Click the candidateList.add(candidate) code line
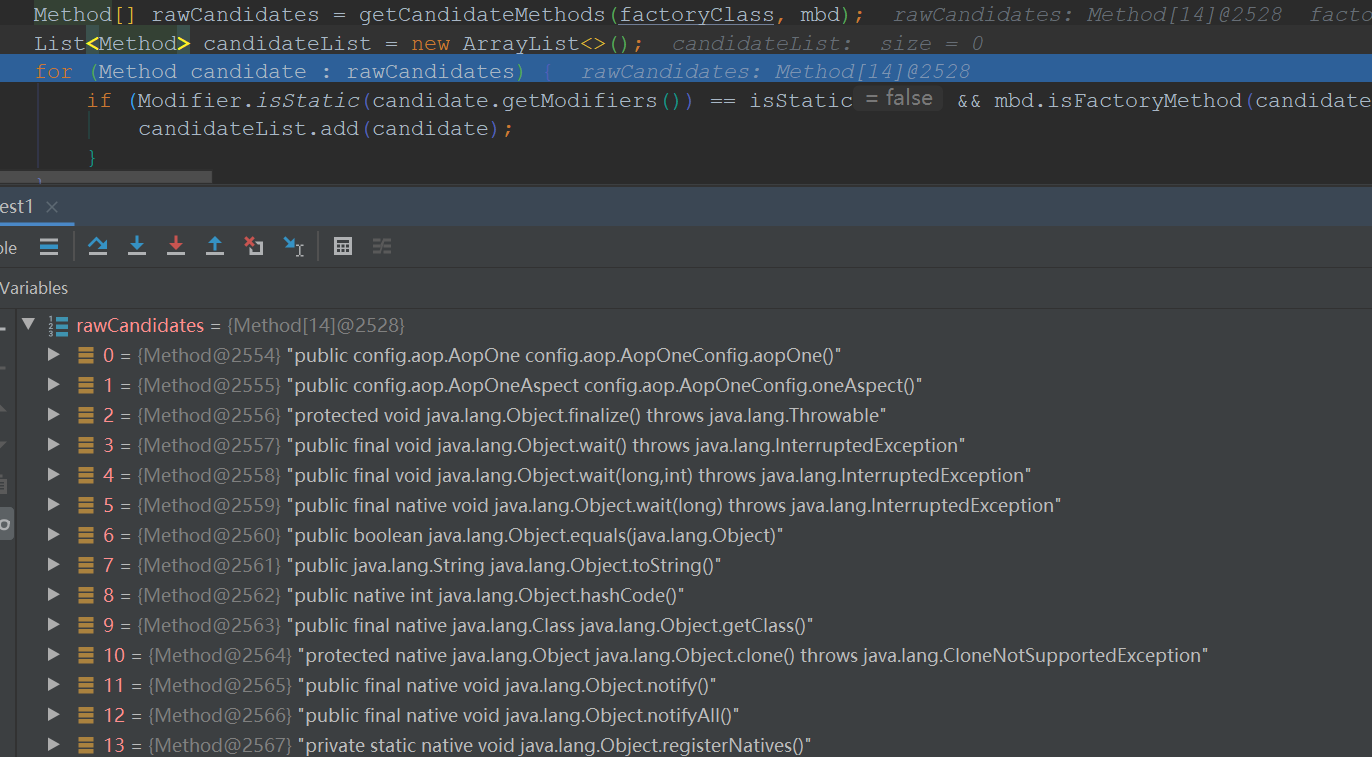 coord(325,129)
